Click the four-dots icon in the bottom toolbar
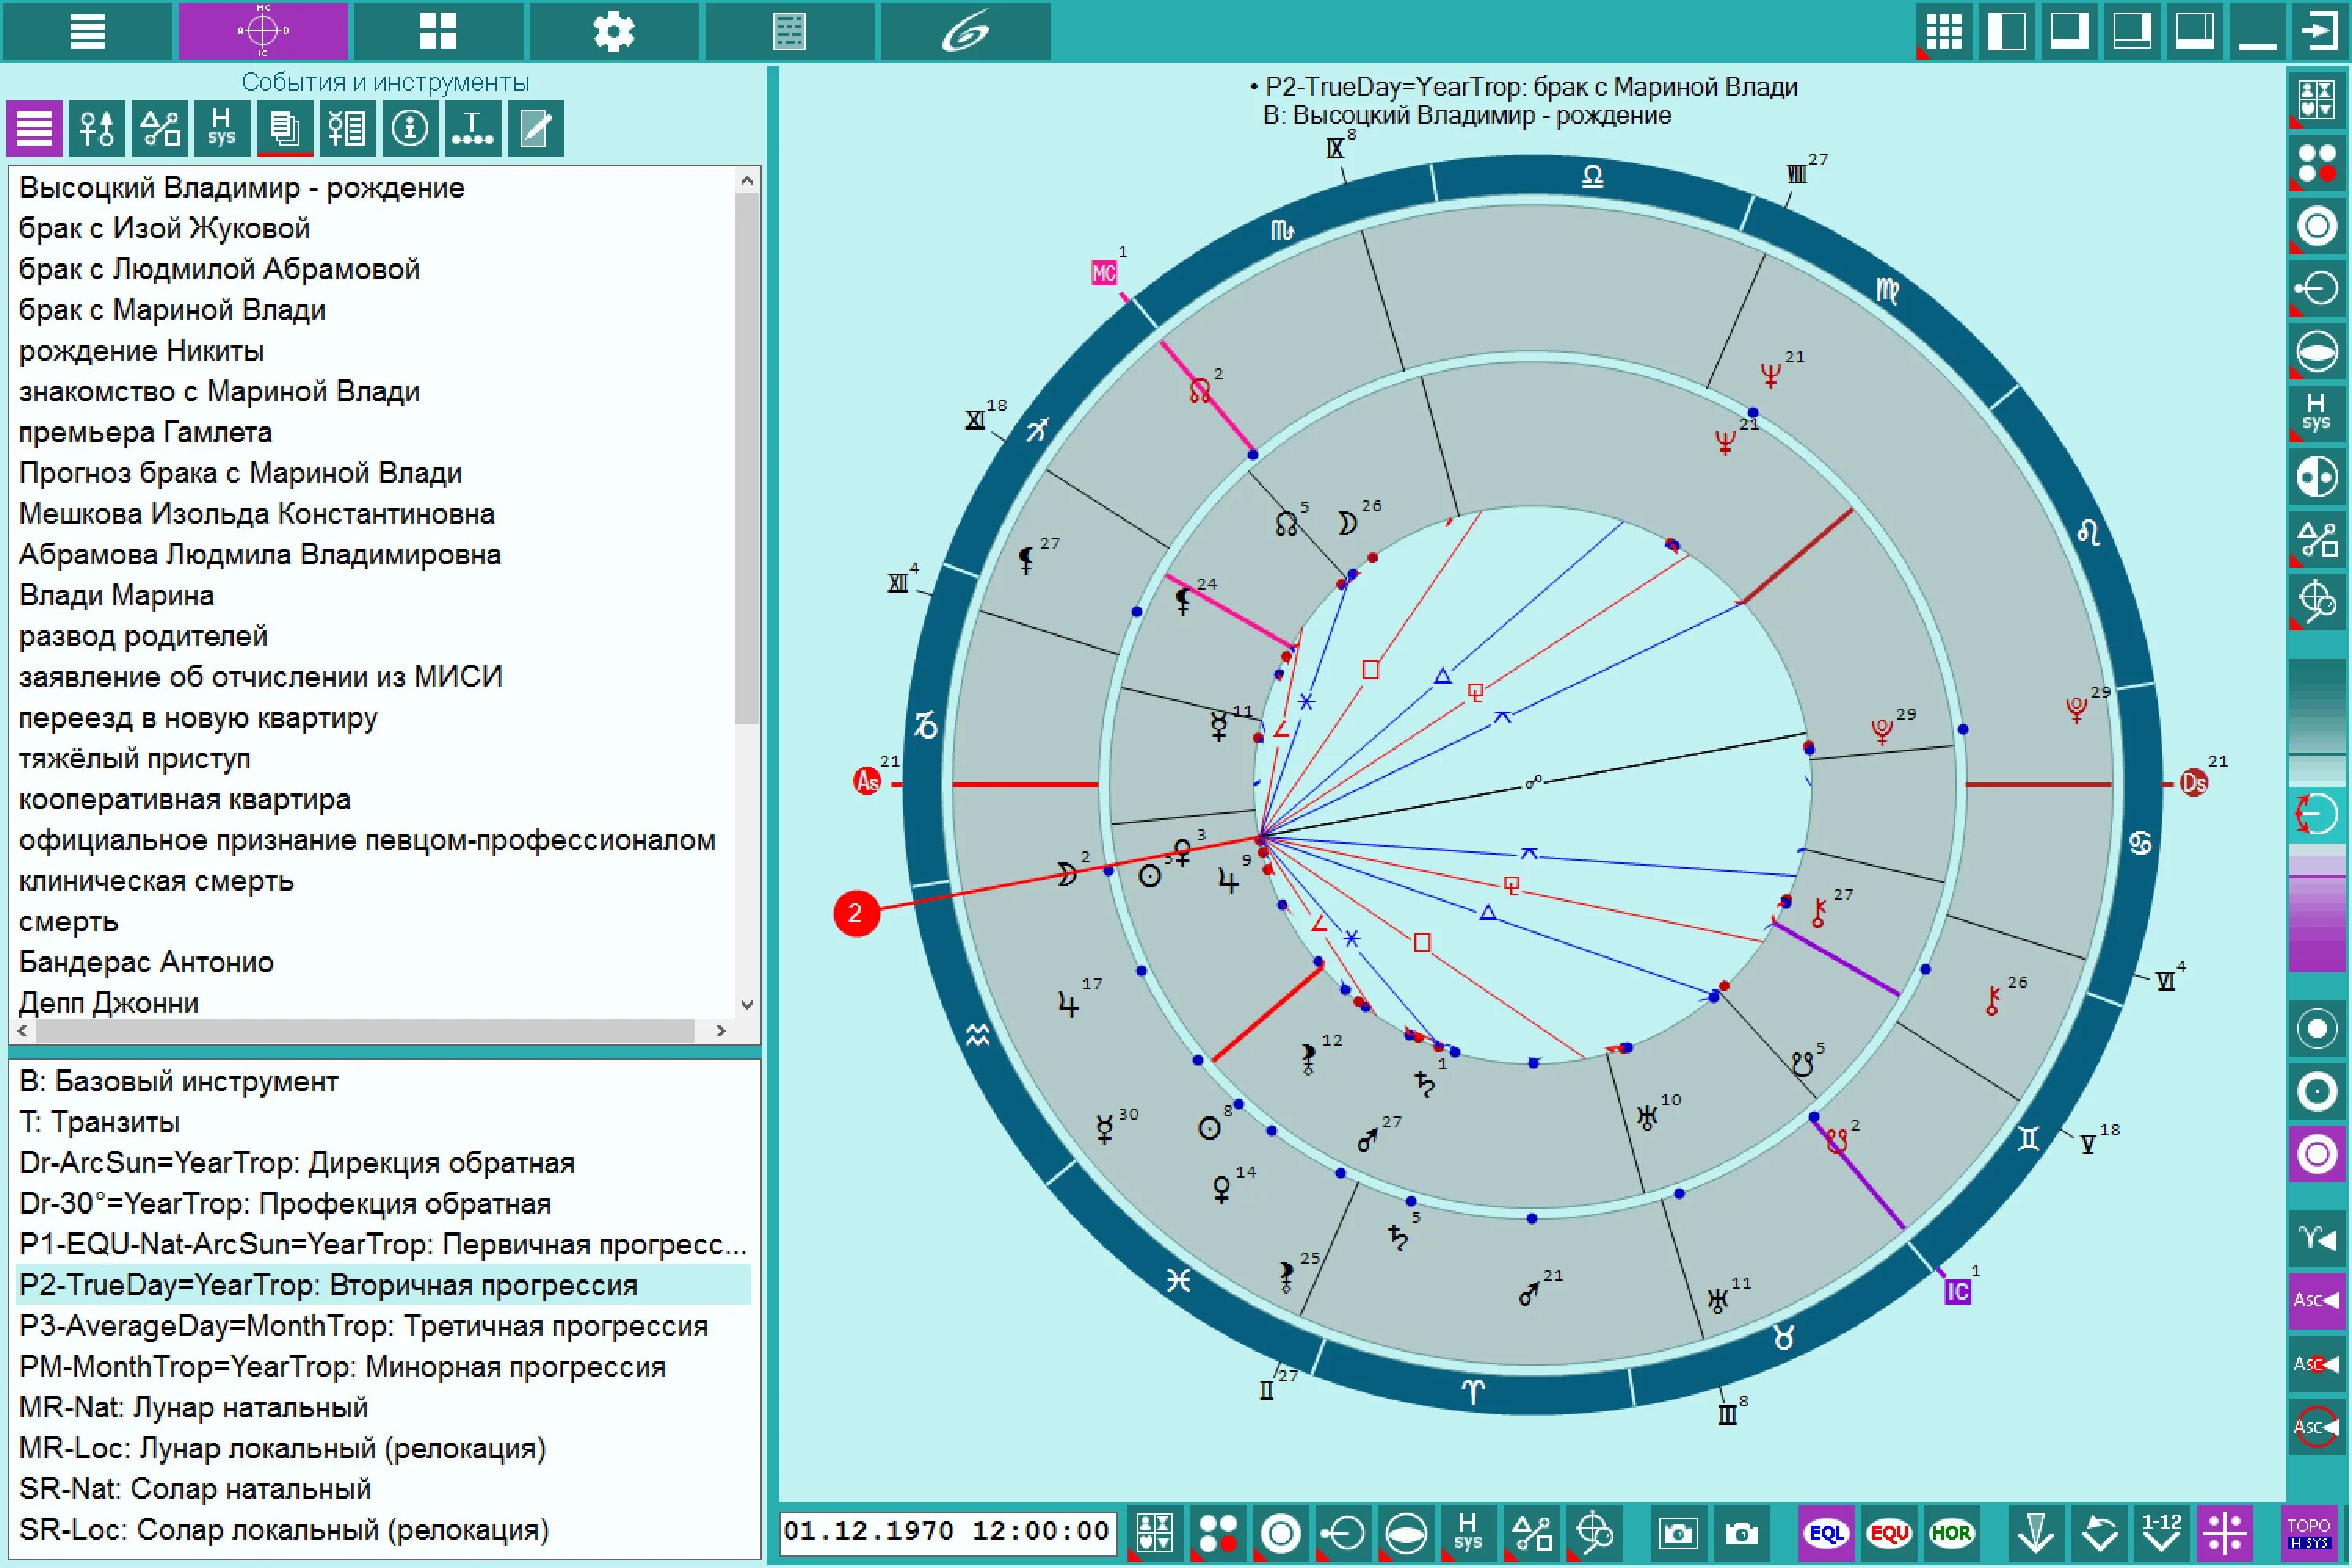The image size is (2352, 1568). click(1218, 1533)
